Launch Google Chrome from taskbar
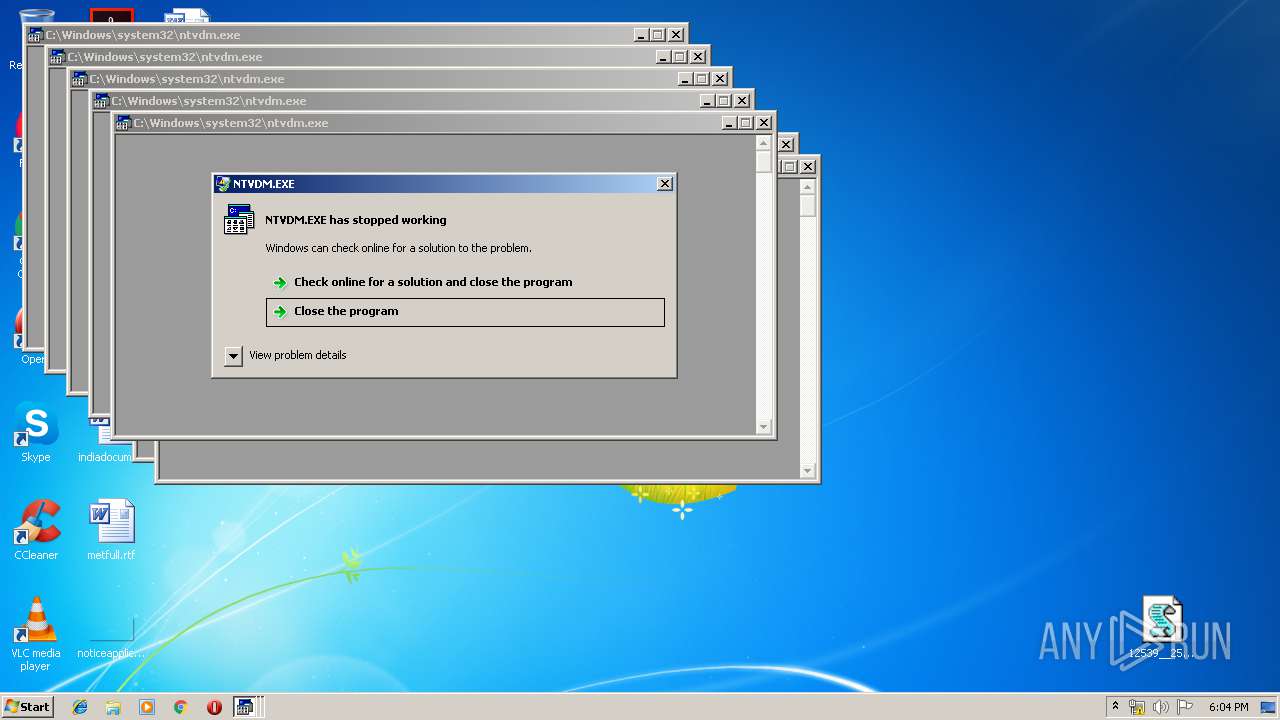 (180, 707)
